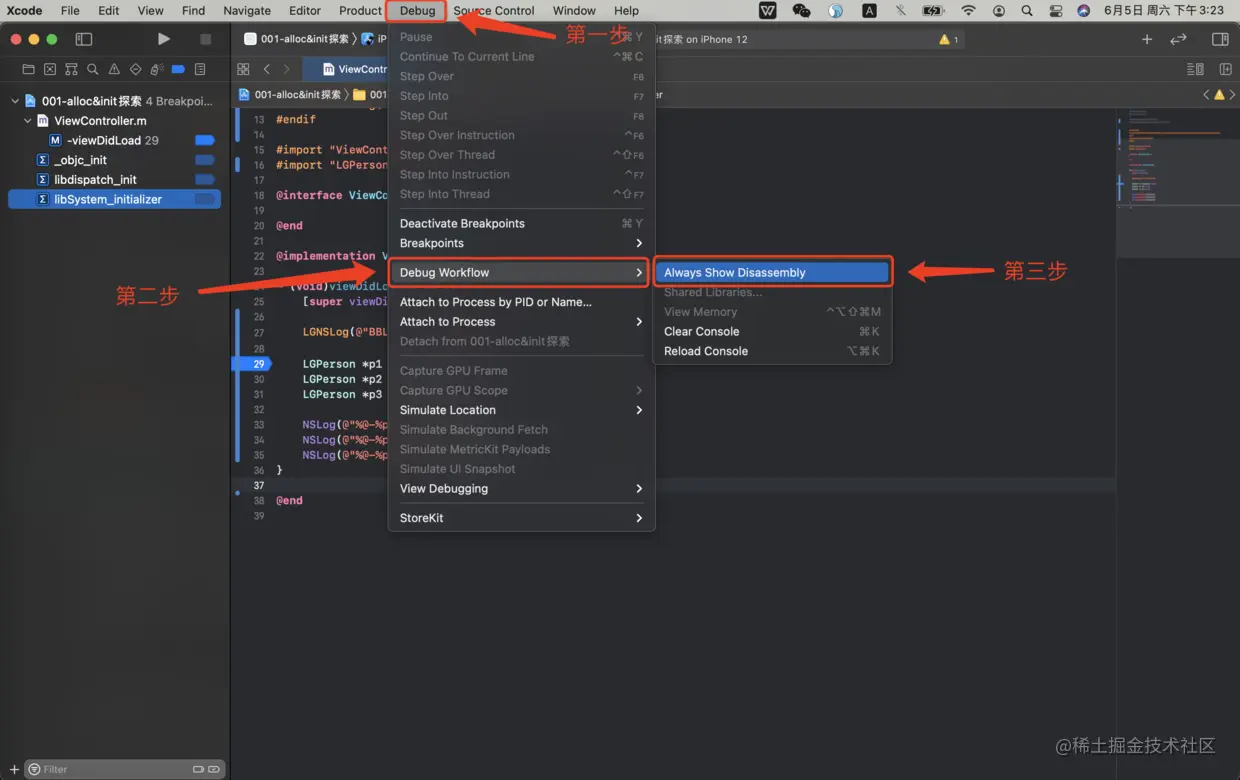
Task: Expand the StoreKit submenu
Action: [521, 518]
